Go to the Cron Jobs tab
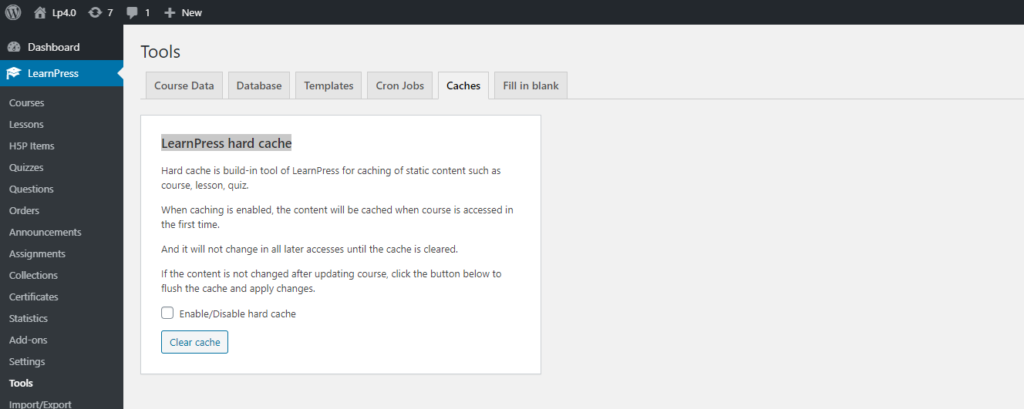Screen dimensions: 1024x409 (400, 86)
